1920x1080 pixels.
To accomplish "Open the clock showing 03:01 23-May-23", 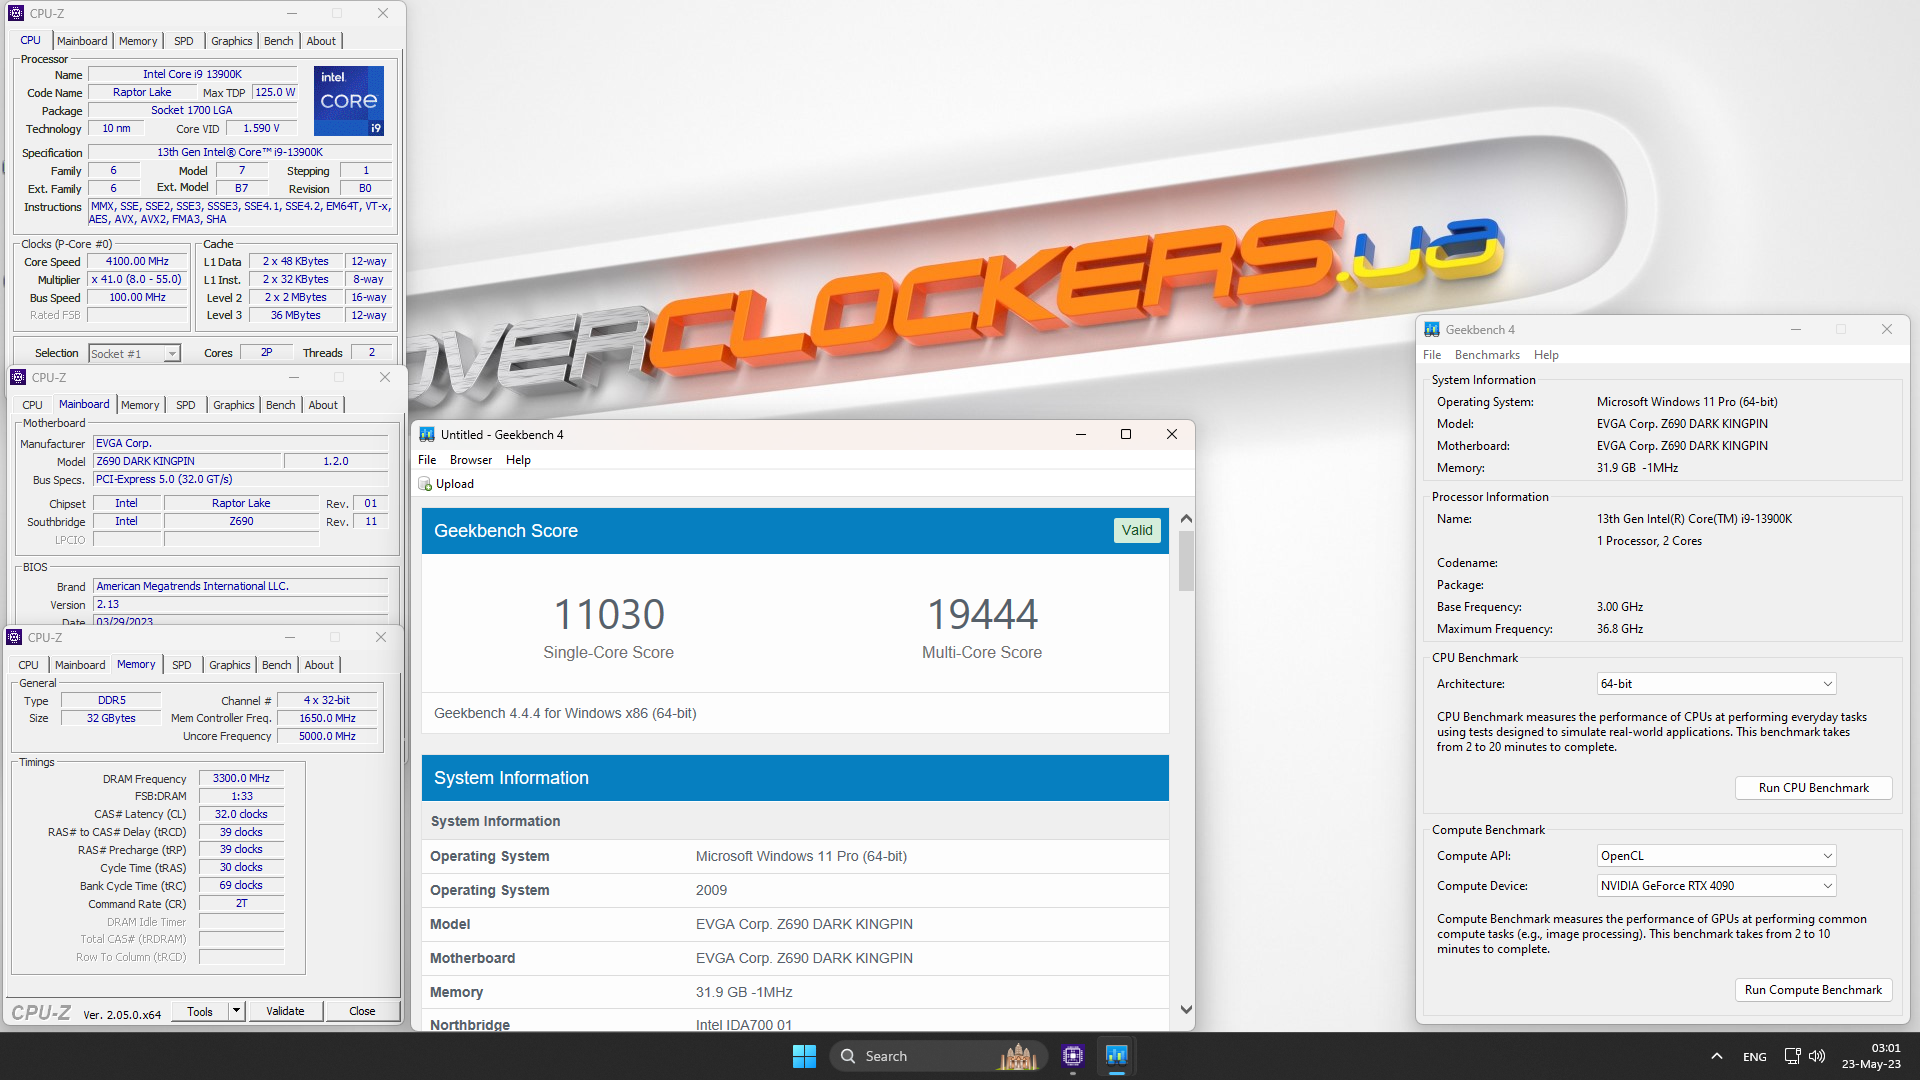I will [1871, 1056].
